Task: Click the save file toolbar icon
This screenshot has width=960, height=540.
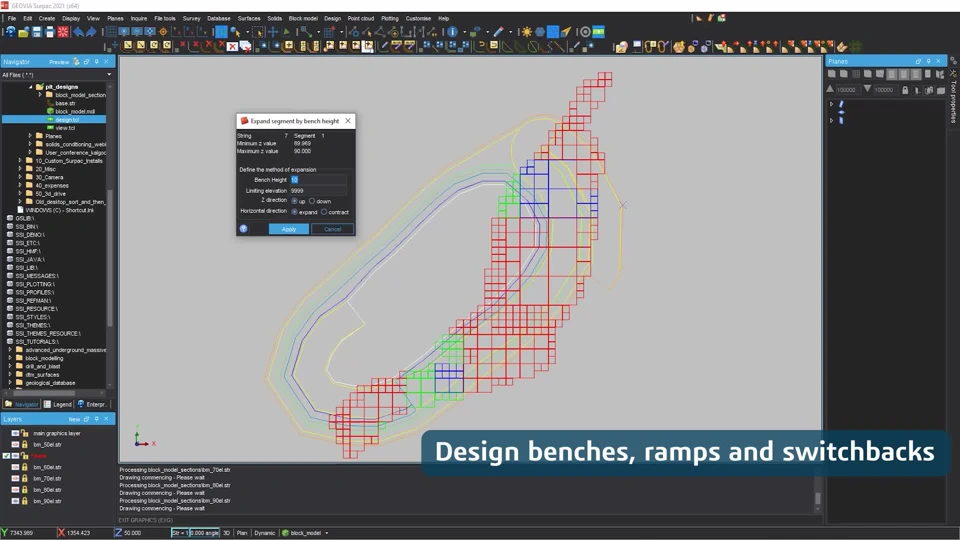Action: (37, 32)
